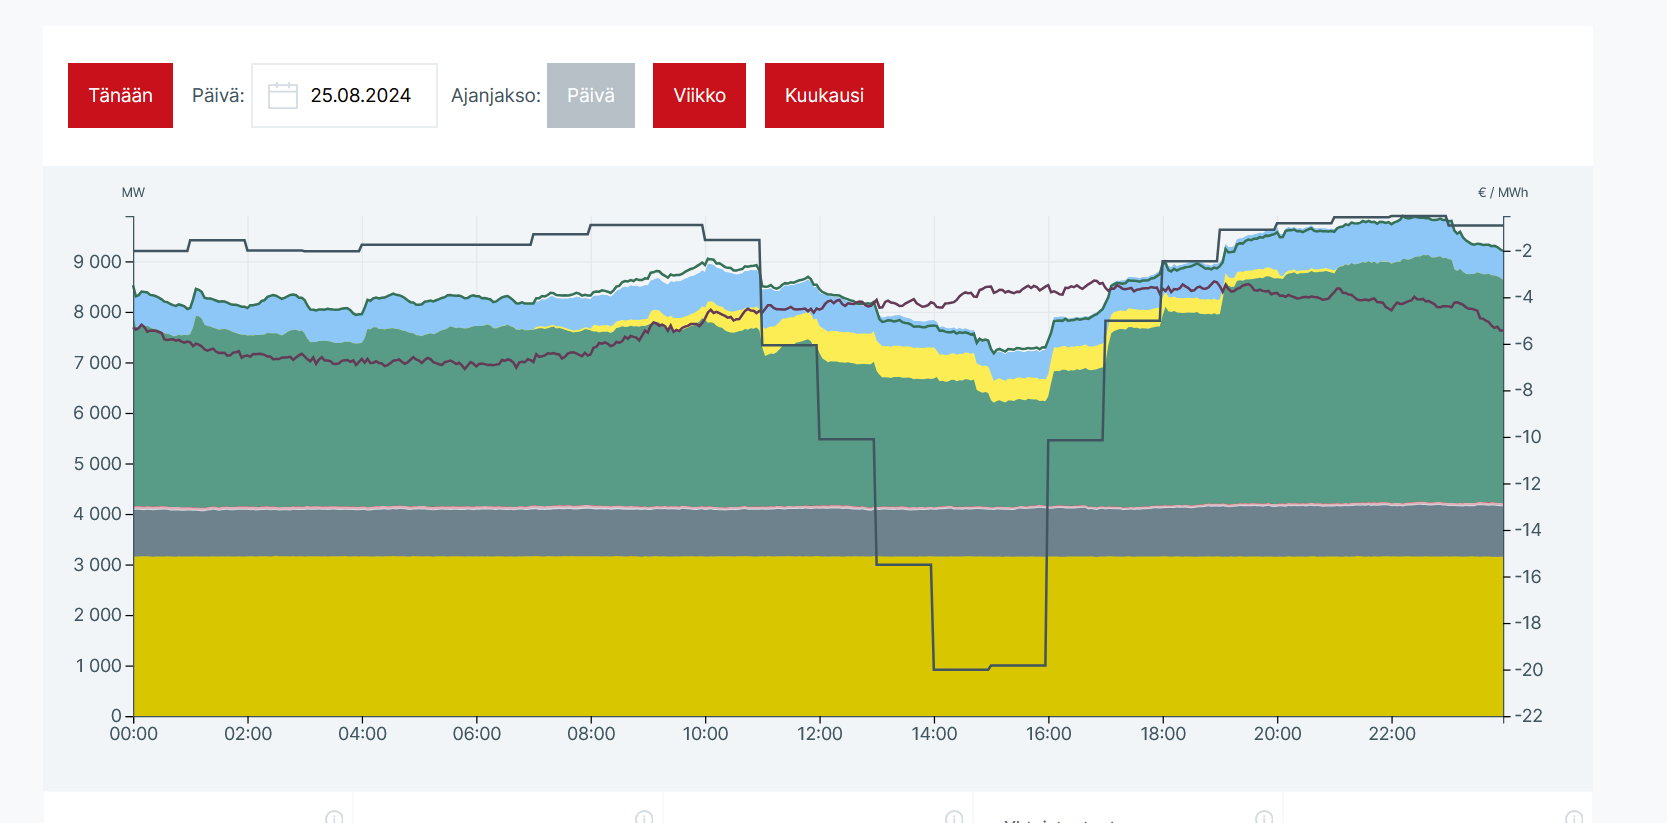Click info icon on fifth bottom card
This screenshot has width=1667, height=823.
pos(1573,817)
